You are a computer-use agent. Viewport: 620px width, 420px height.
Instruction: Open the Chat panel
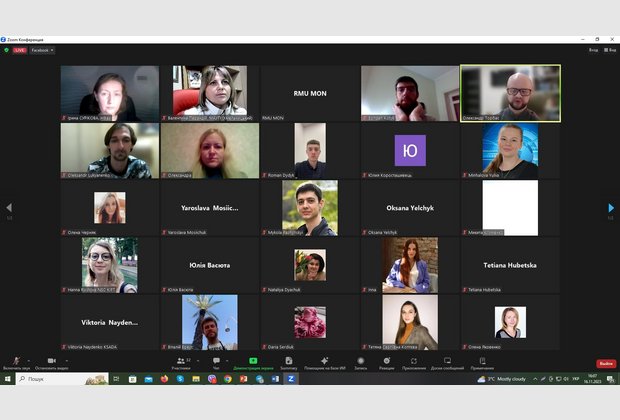(x=216, y=363)
